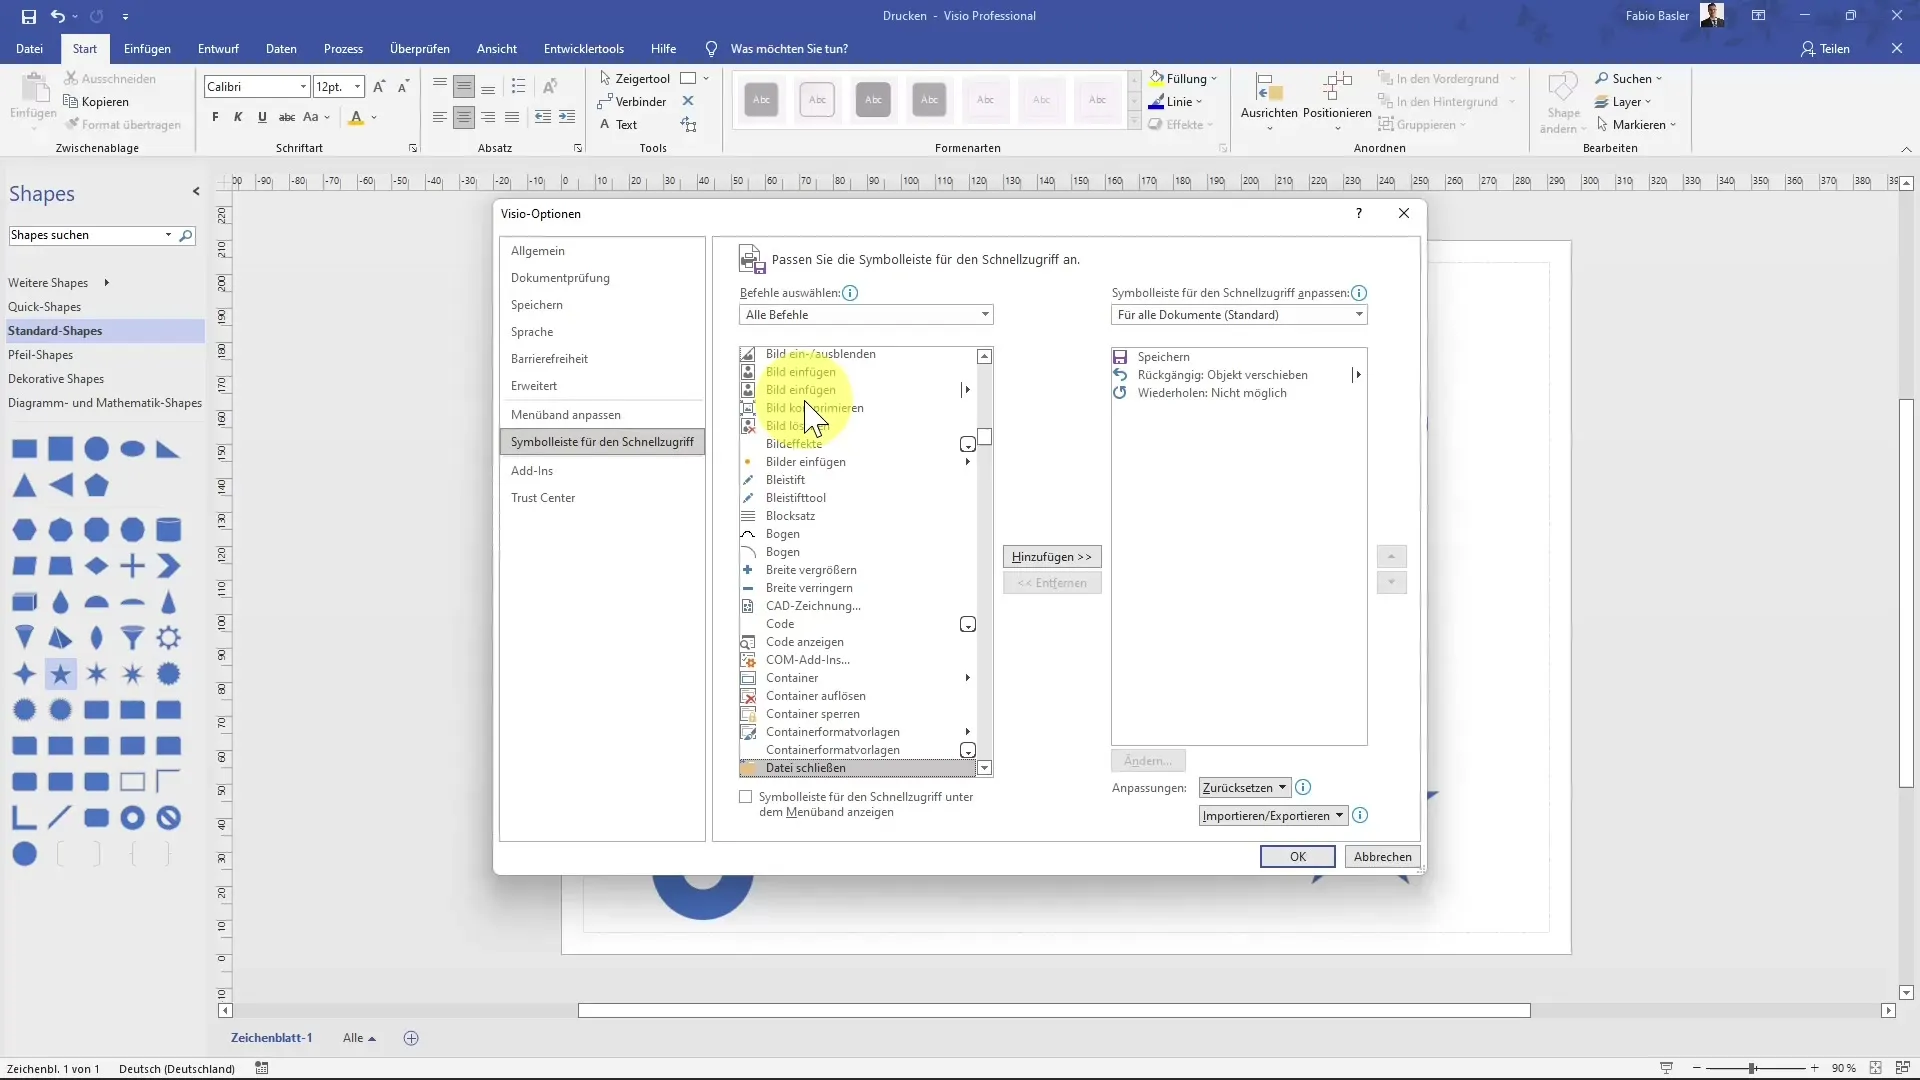Open the Alle Befehle dropdown
Image resolution: width=1920 pixels, height=1080 pixels.
(866, 315)
